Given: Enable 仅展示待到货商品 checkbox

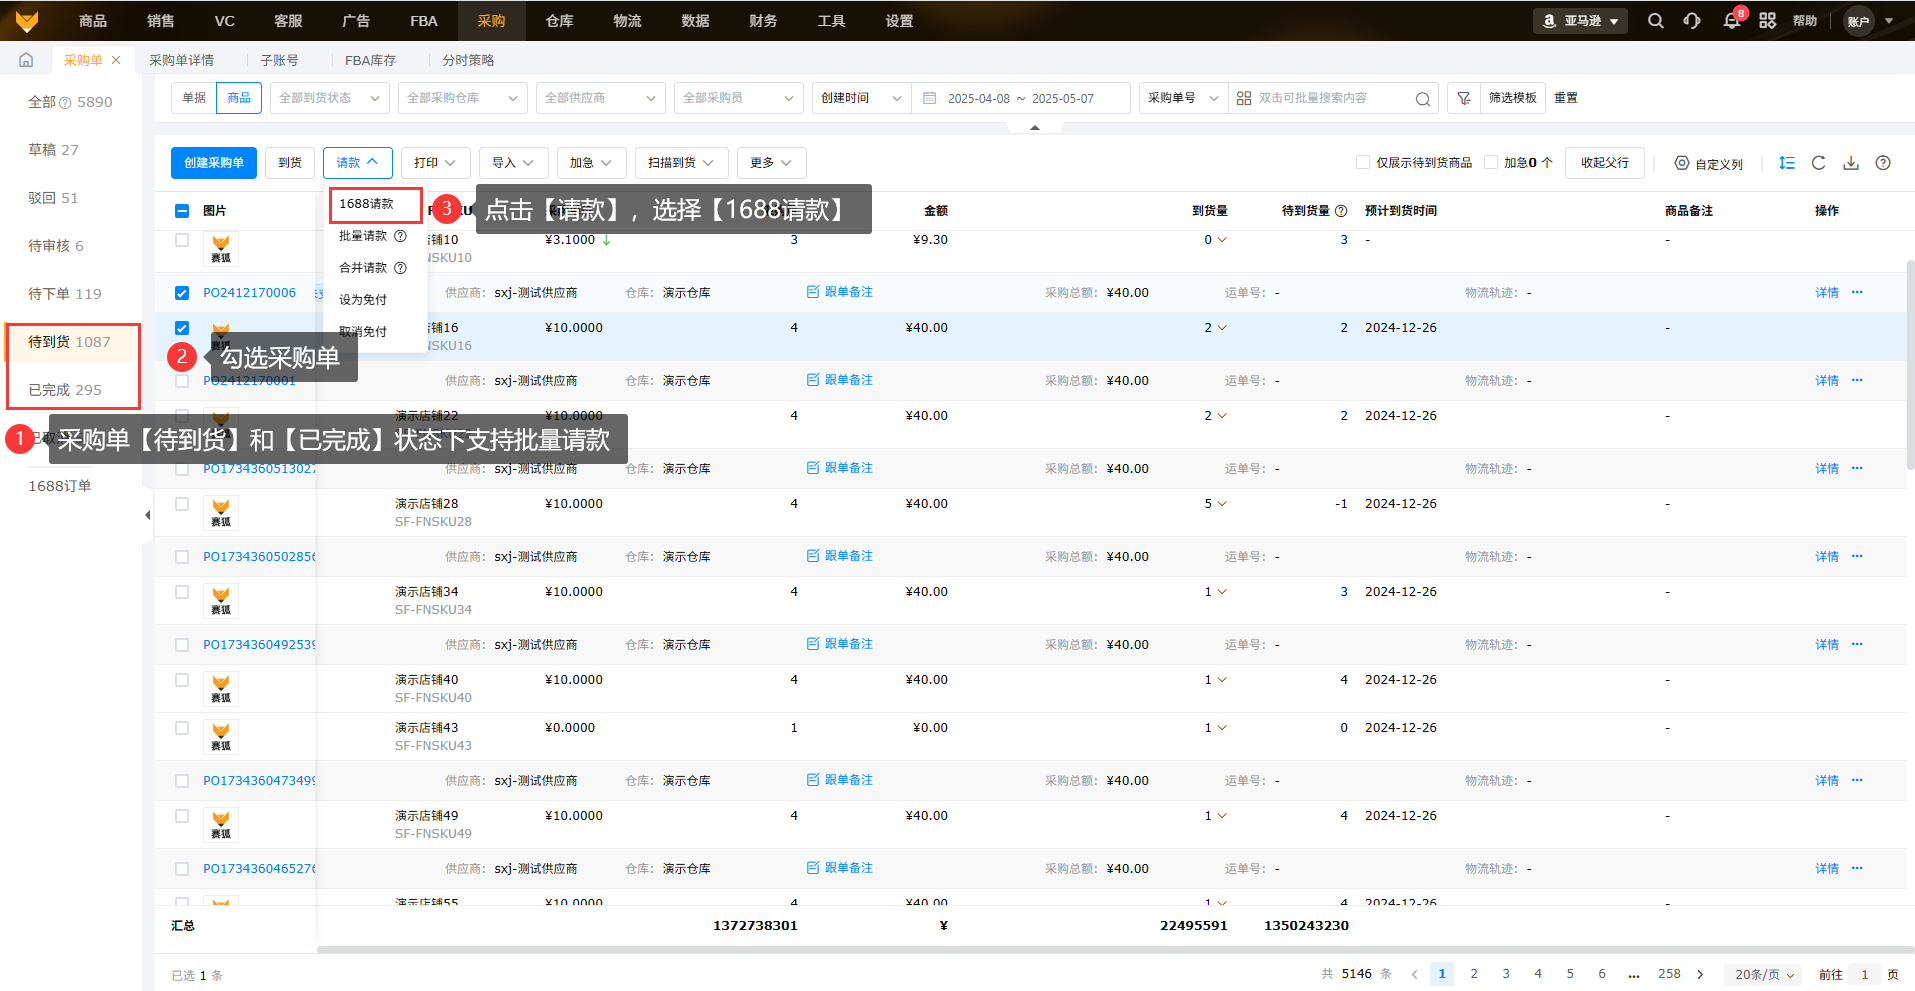Looking at the screenshot, I should click(x=1362, y=162).
